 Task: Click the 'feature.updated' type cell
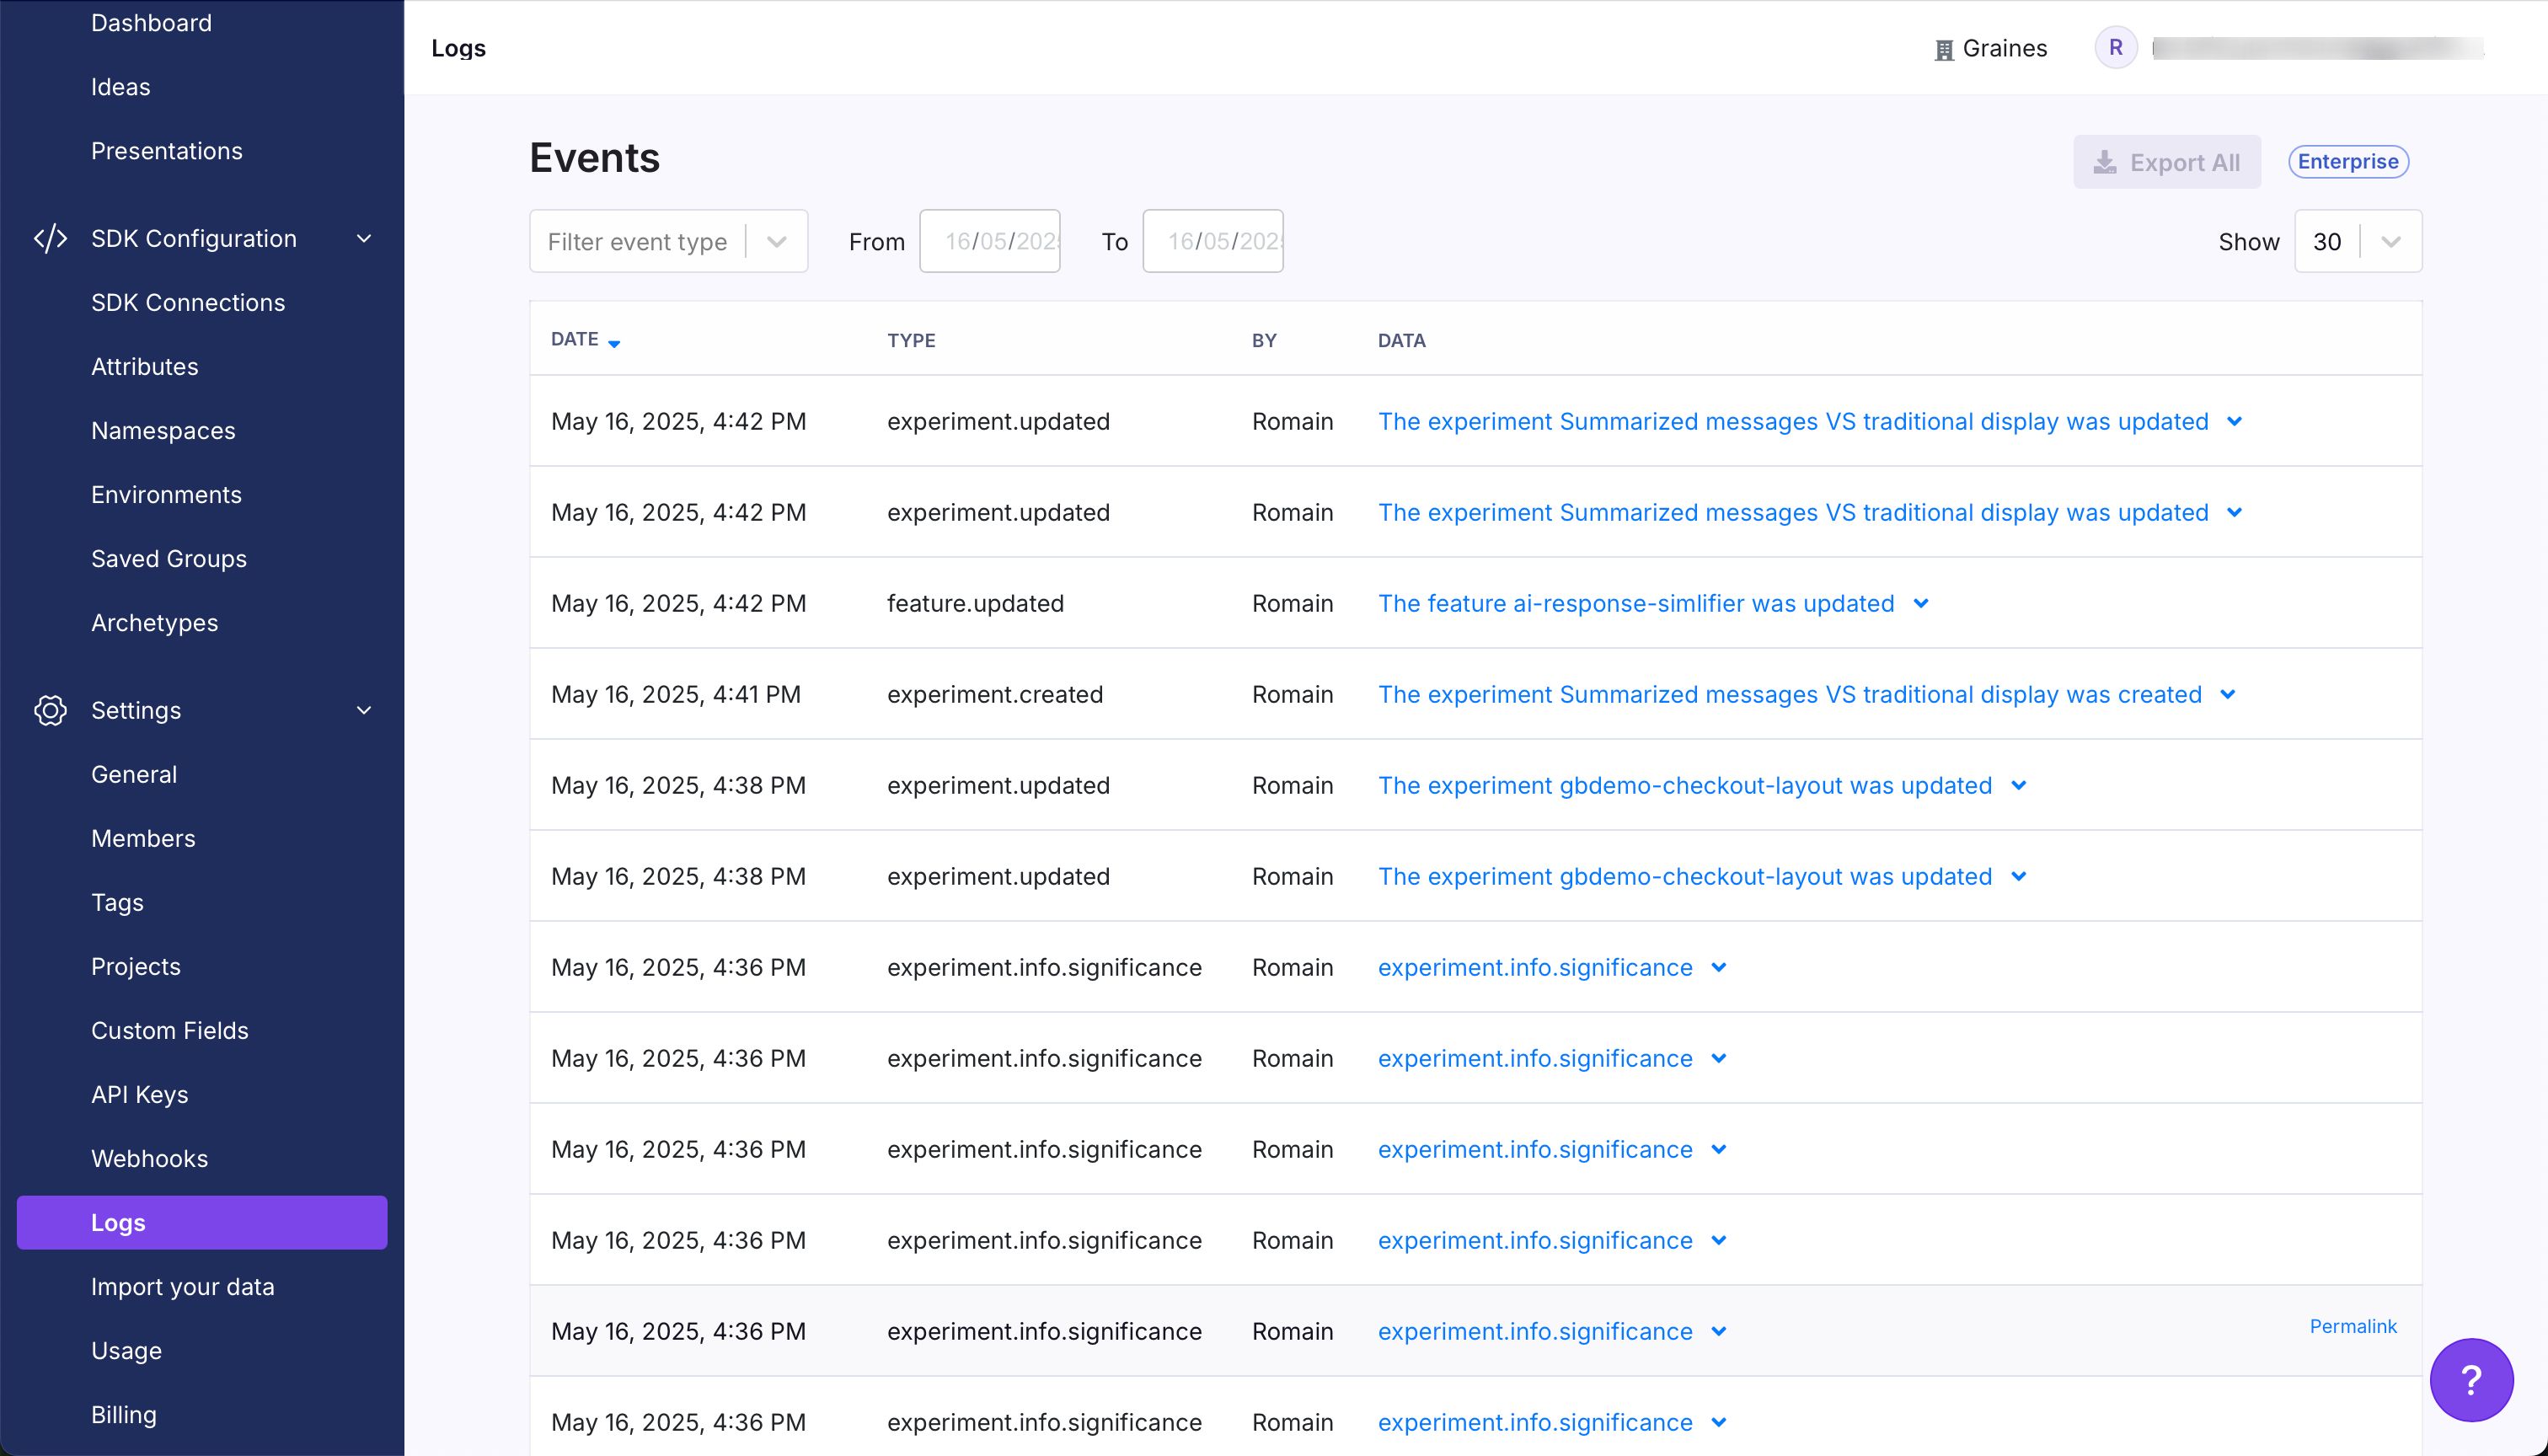(x=975, y=603)
